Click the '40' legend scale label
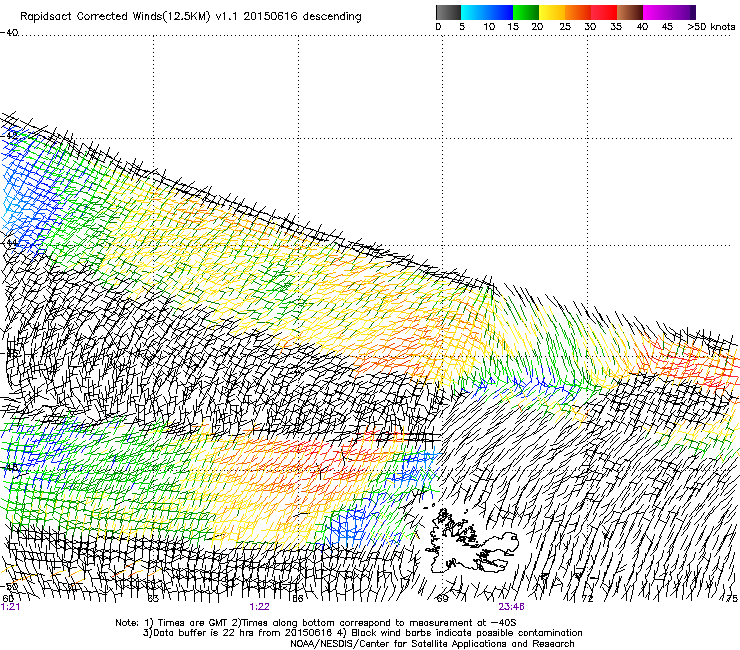The image size is (740, 650). point(642,27)
